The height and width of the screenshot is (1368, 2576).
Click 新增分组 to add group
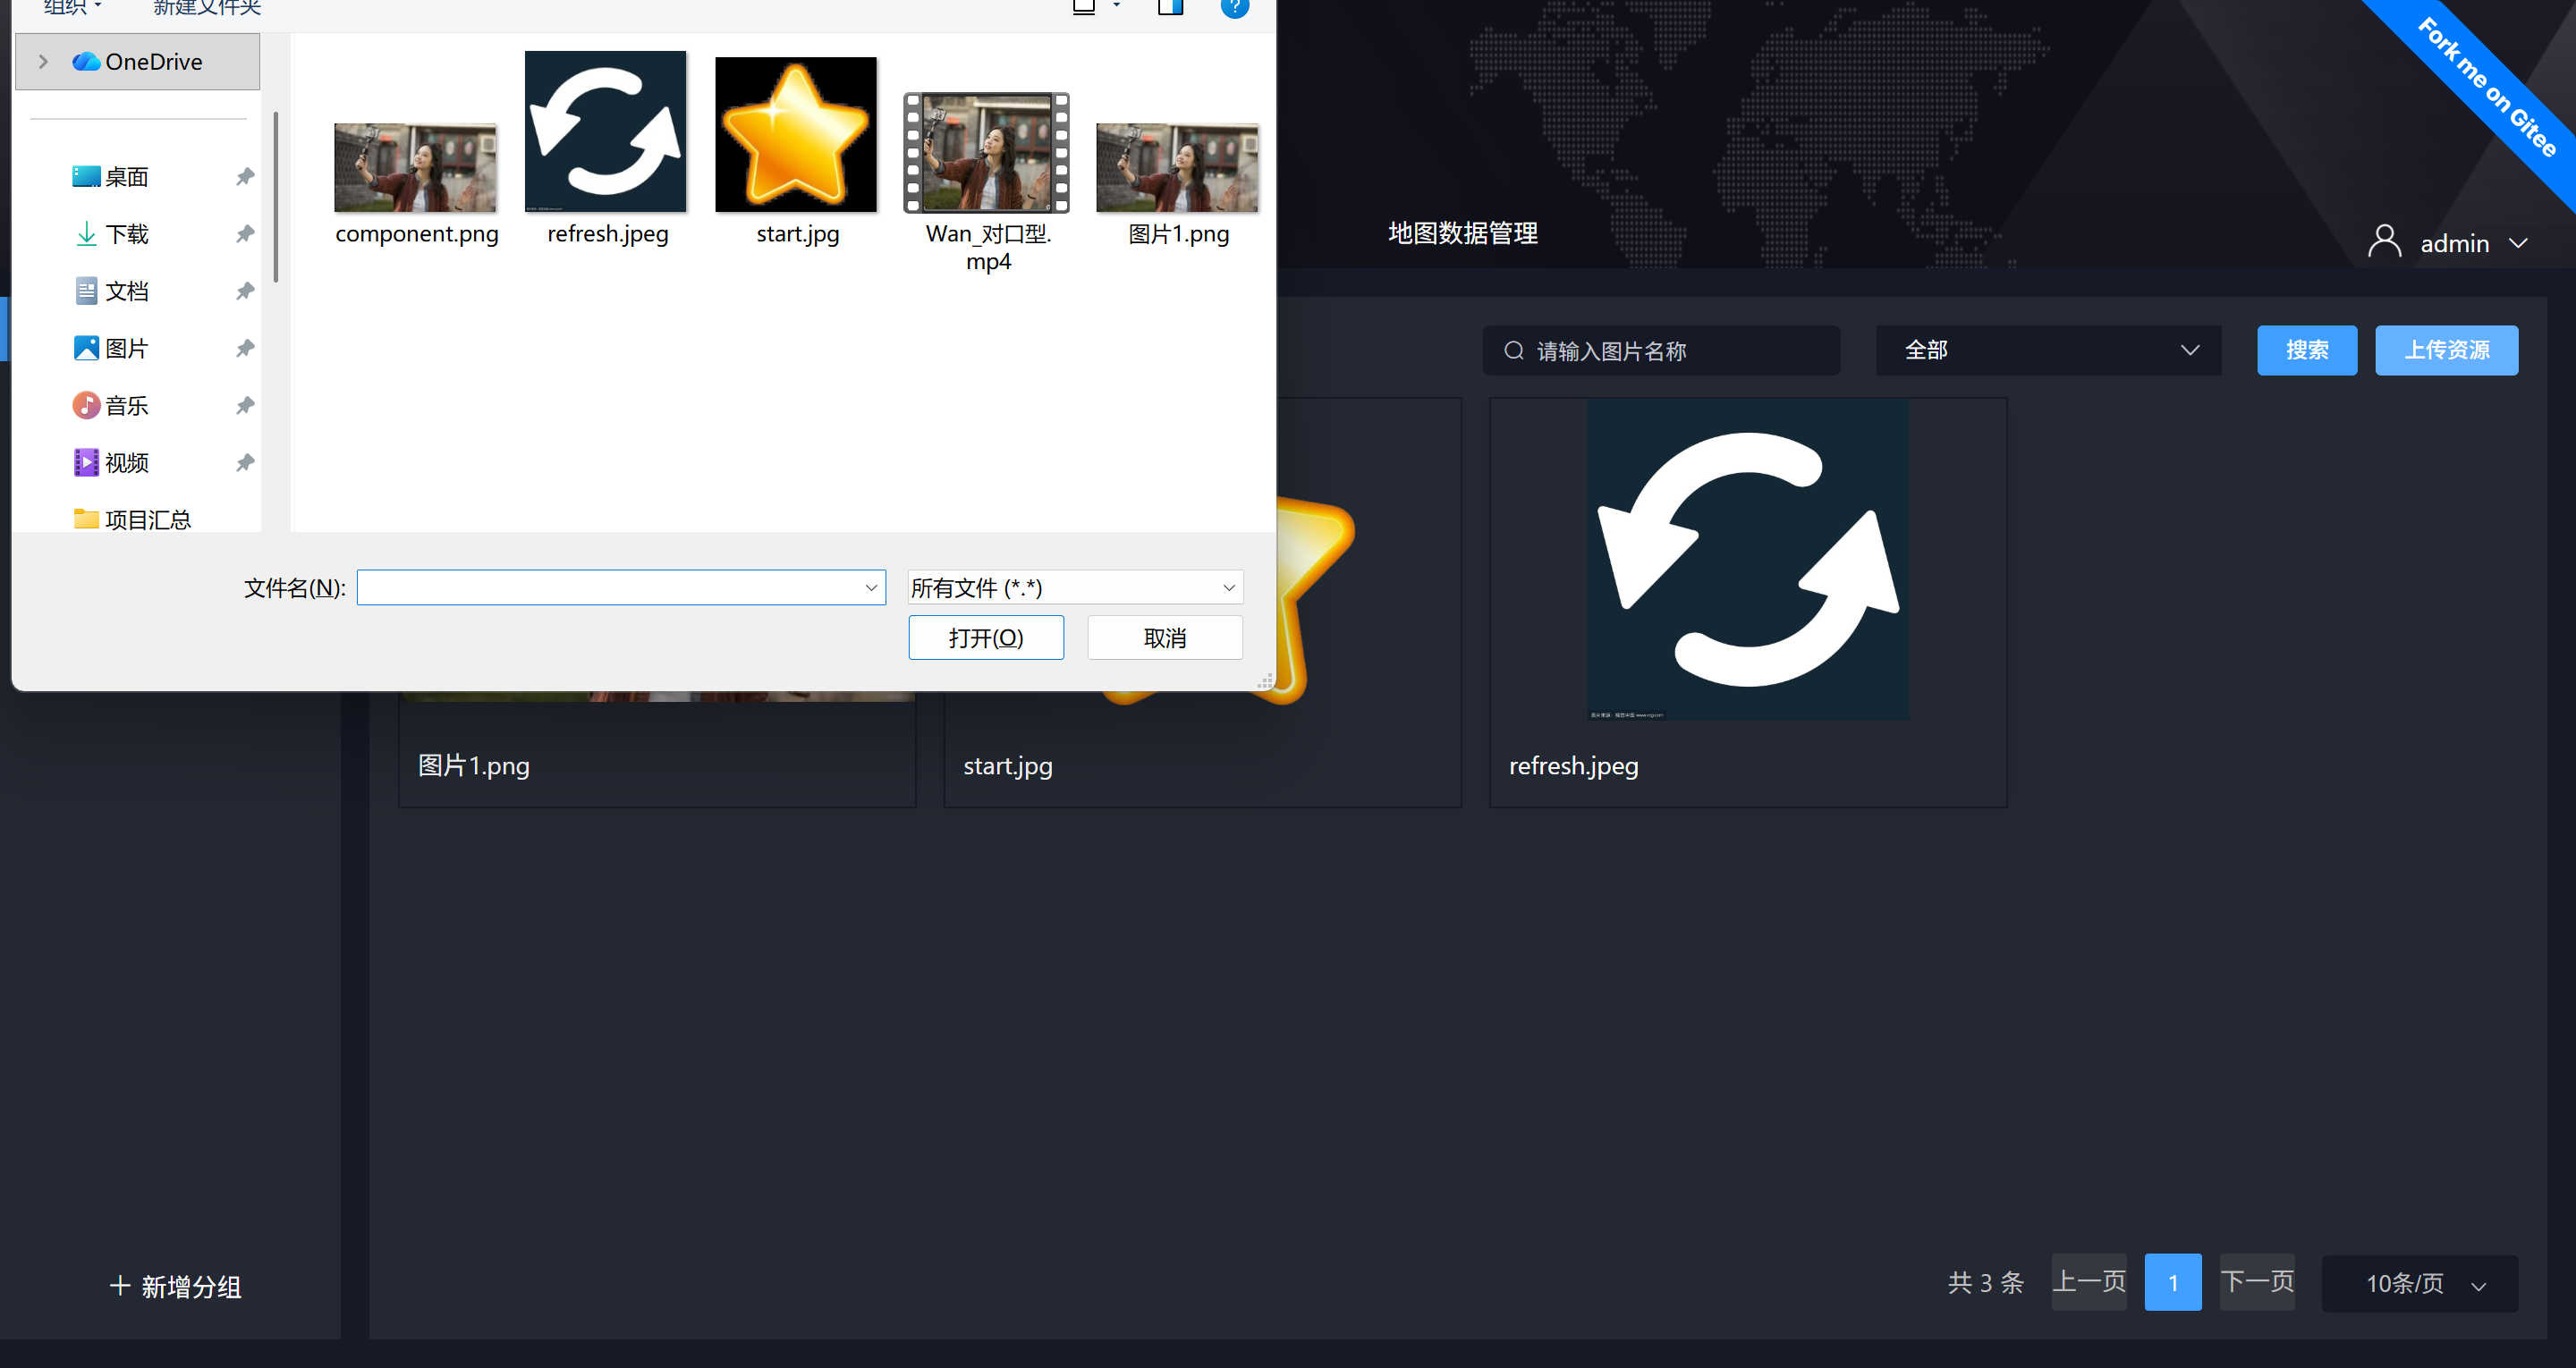coord(175,1287)
